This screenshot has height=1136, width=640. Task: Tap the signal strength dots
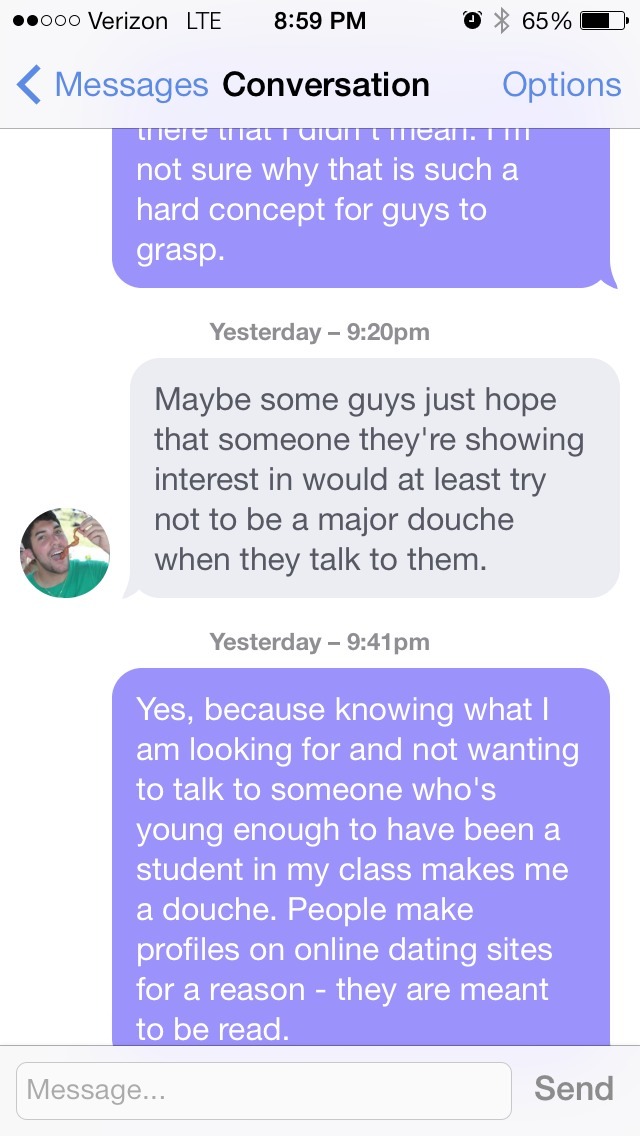pos(46,20)
